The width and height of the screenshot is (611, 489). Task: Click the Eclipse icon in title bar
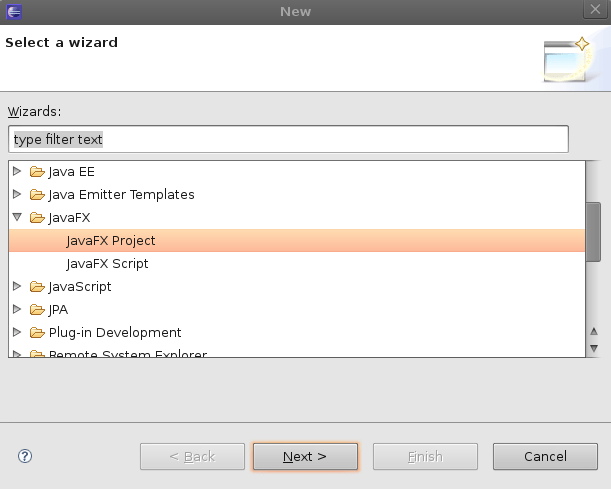pyautogui.click(x=14, y=12)
